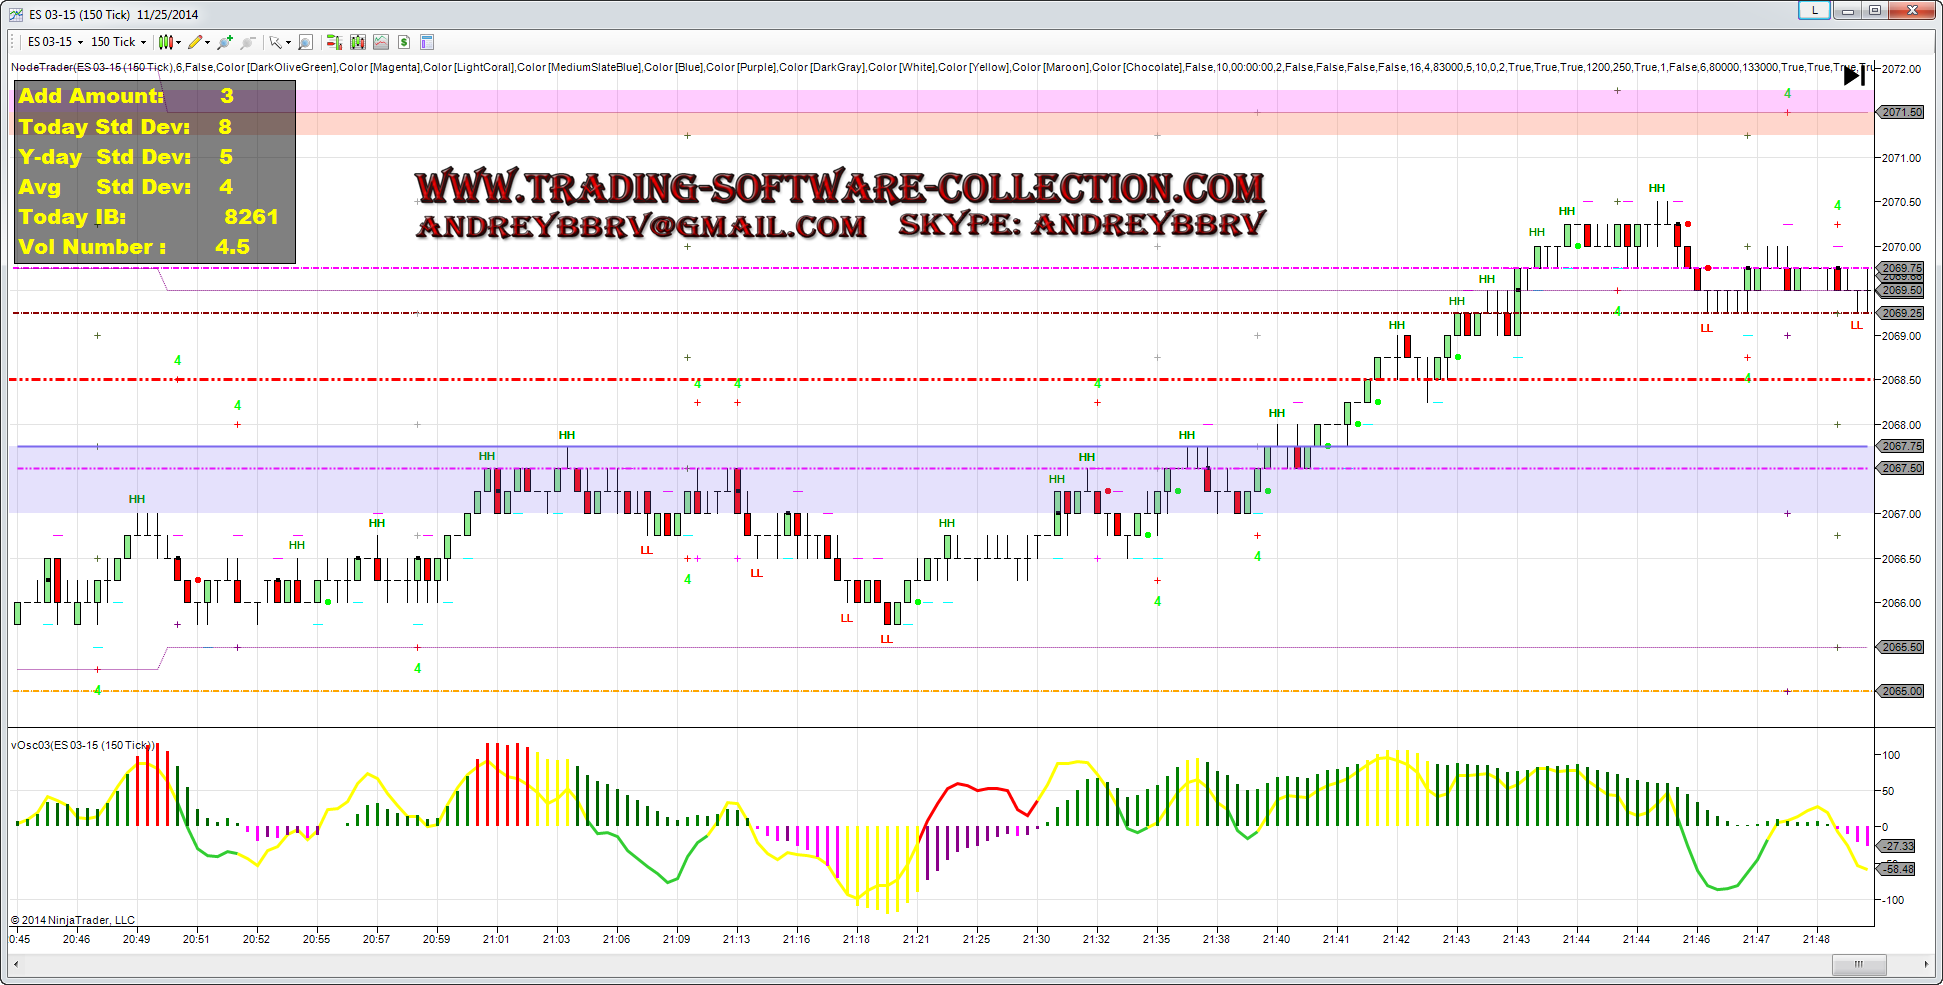Viewport: 1943px width, 985px height.
Task: Expand the 150 Tick interval dropdown
Action: (143, 42)
